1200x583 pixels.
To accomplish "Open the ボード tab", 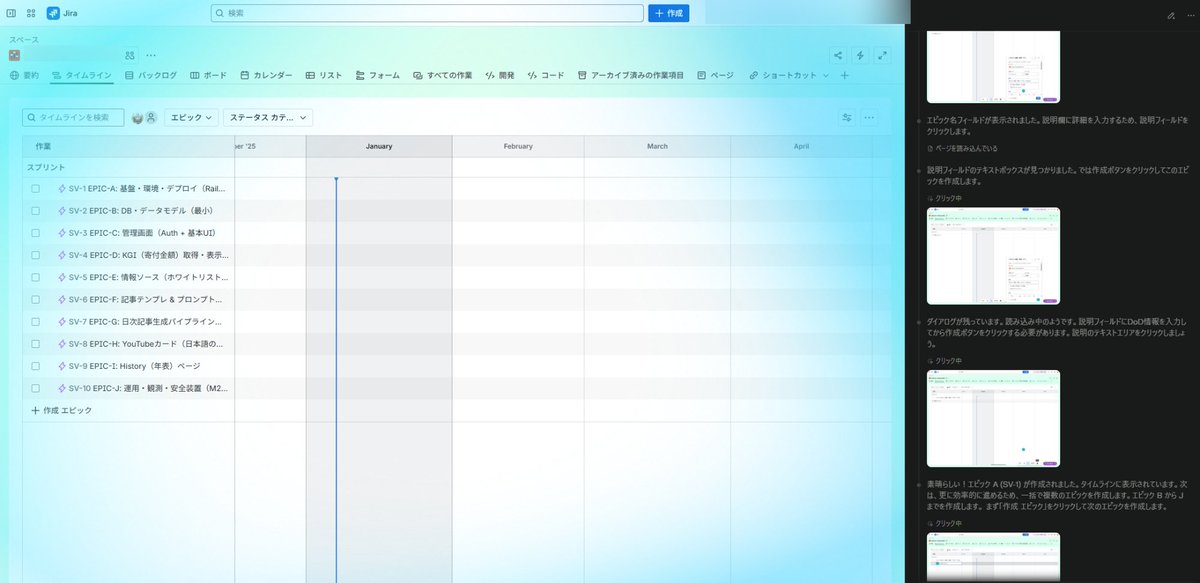I will pos(208,75).
